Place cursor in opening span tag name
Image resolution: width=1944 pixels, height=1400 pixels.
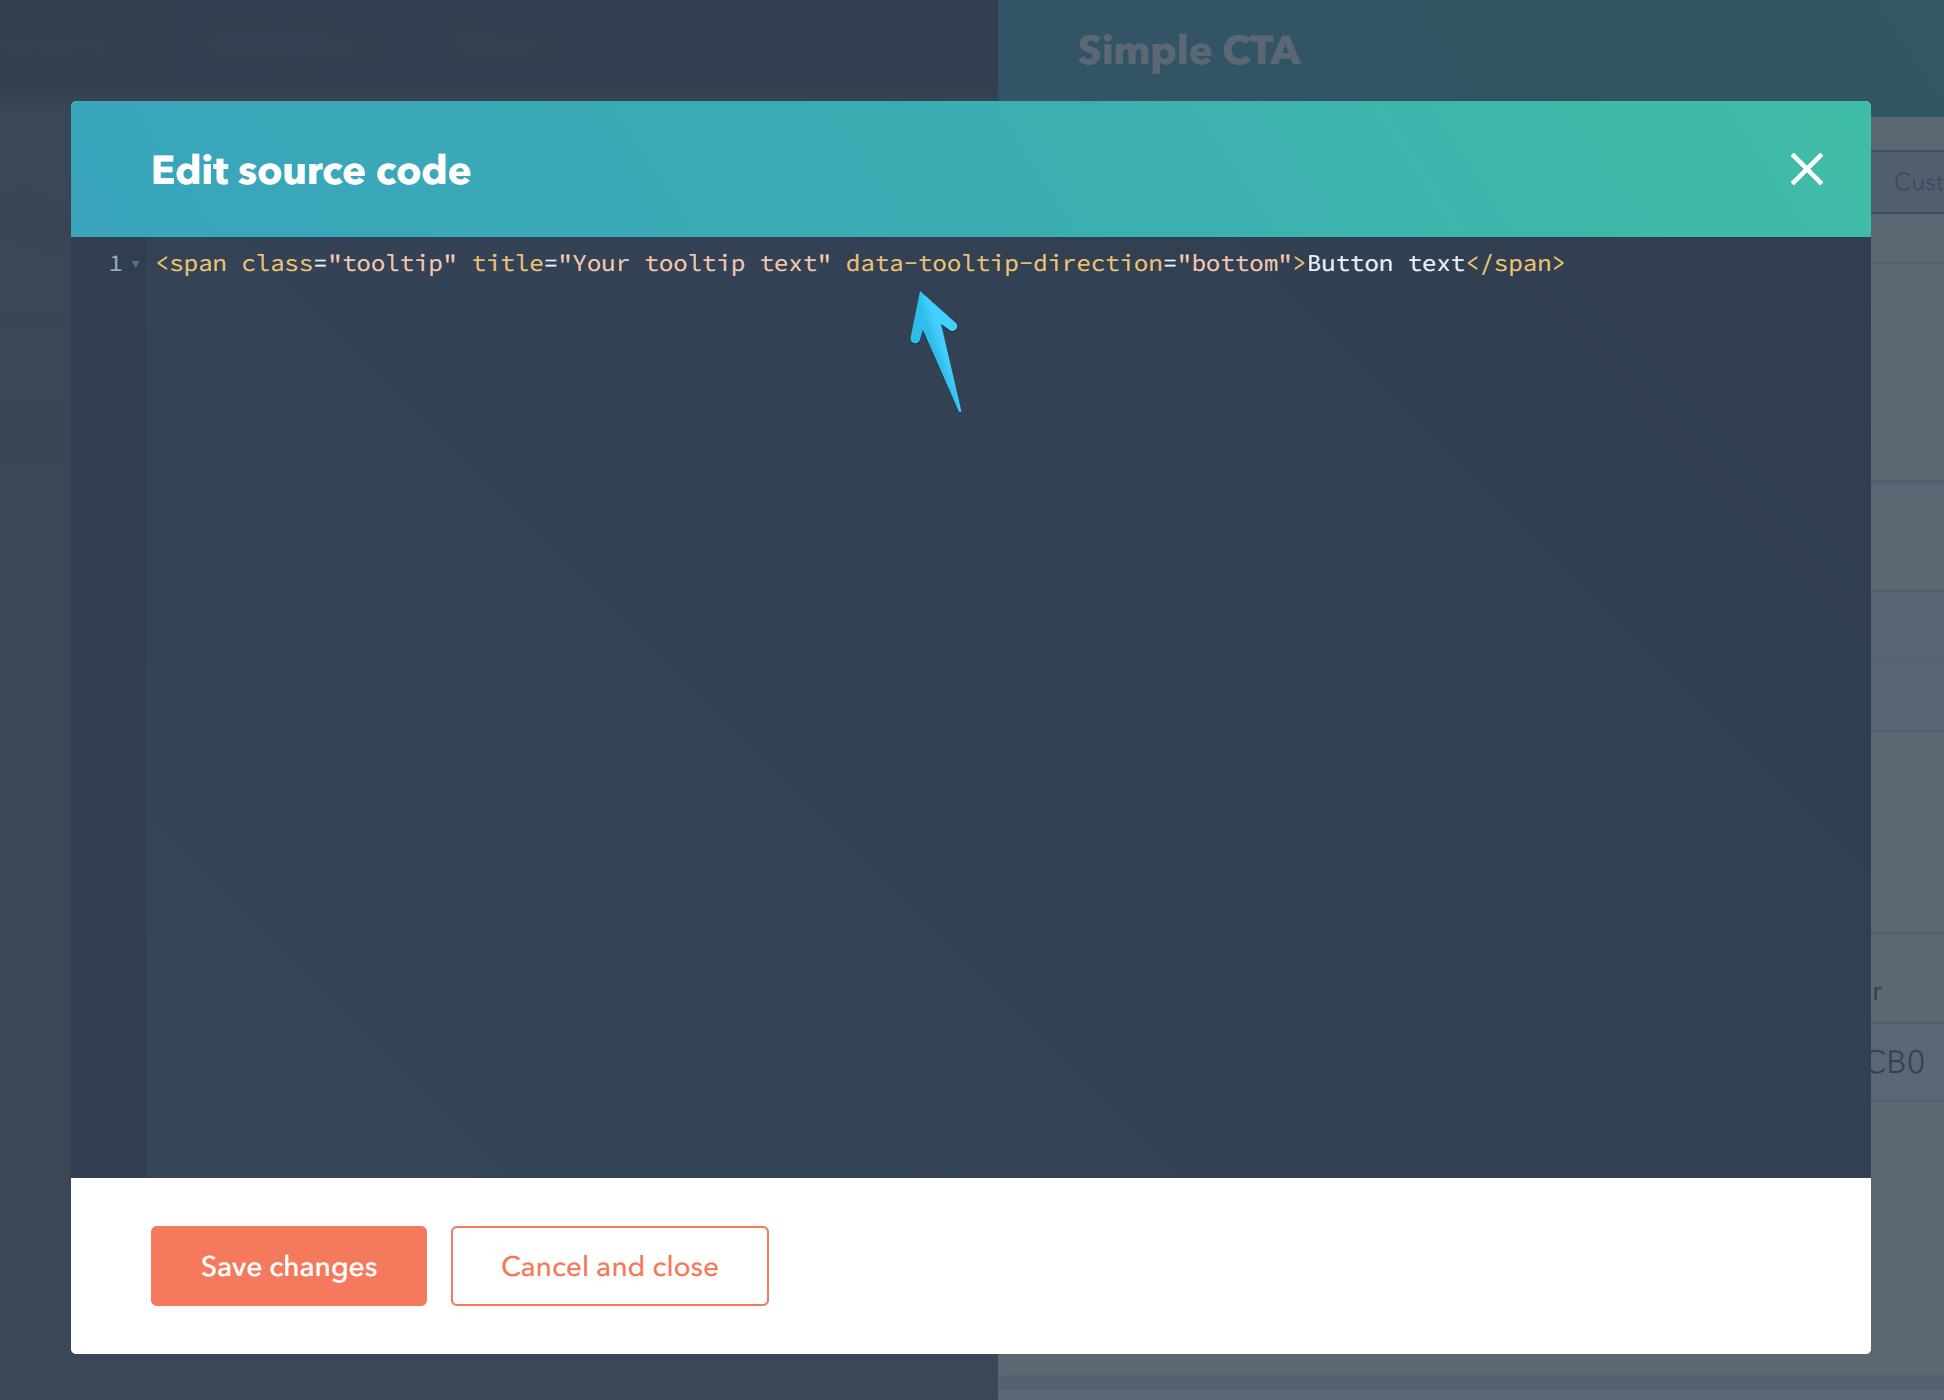[x=198, y=264]
